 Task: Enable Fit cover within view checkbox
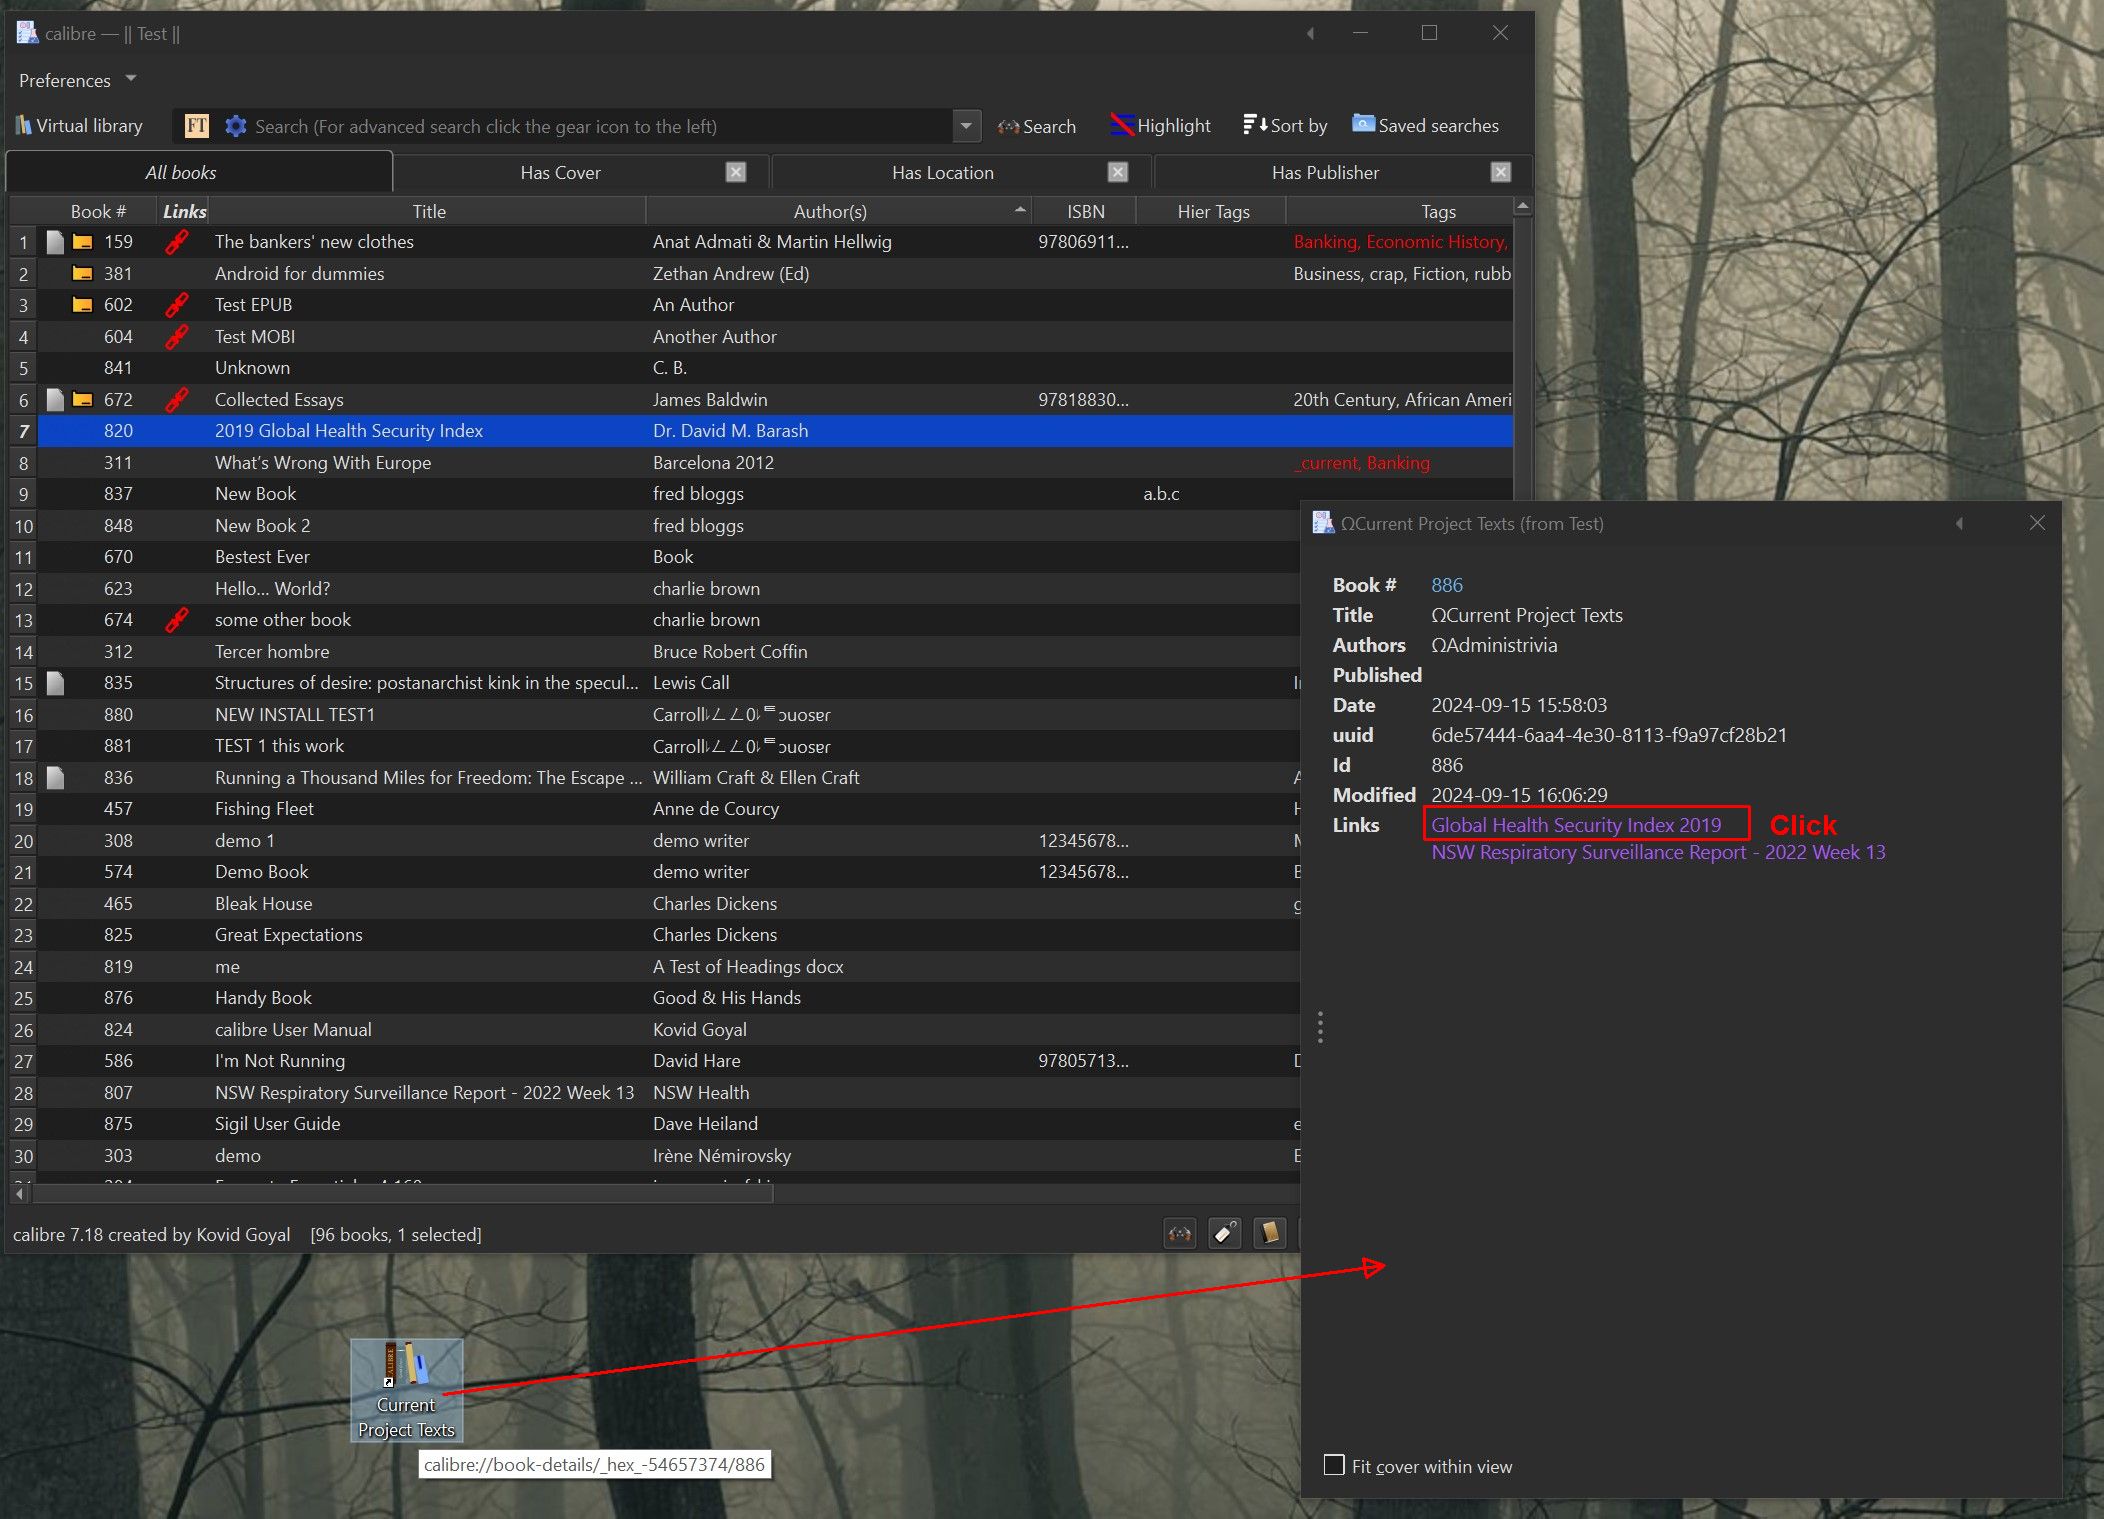point(1334,1465)
